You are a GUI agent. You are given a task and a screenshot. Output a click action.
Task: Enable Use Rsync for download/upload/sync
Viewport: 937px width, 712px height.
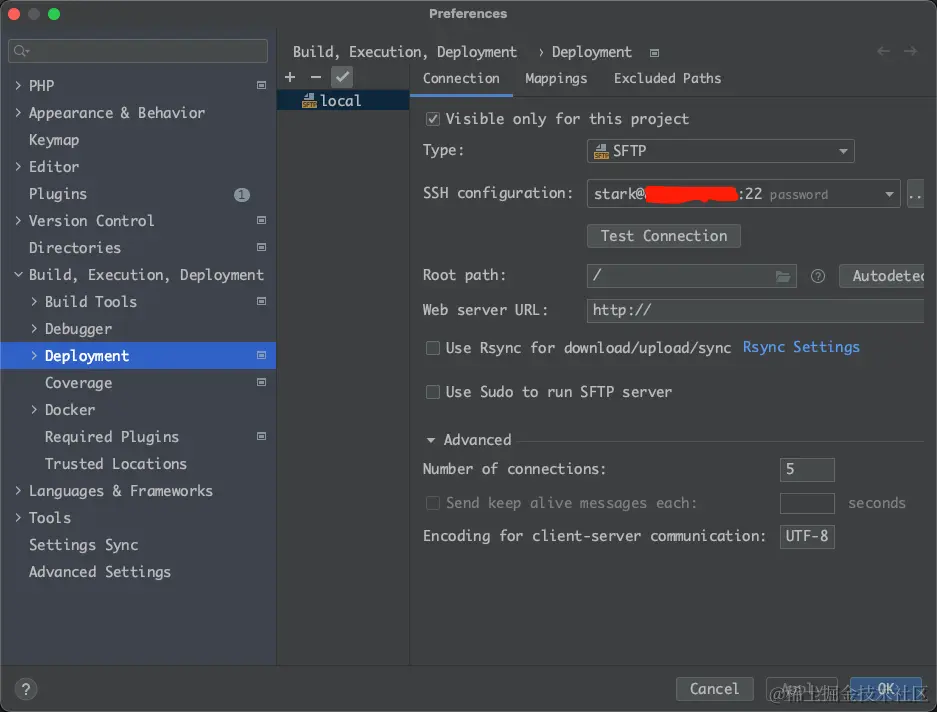coord(433,348)
